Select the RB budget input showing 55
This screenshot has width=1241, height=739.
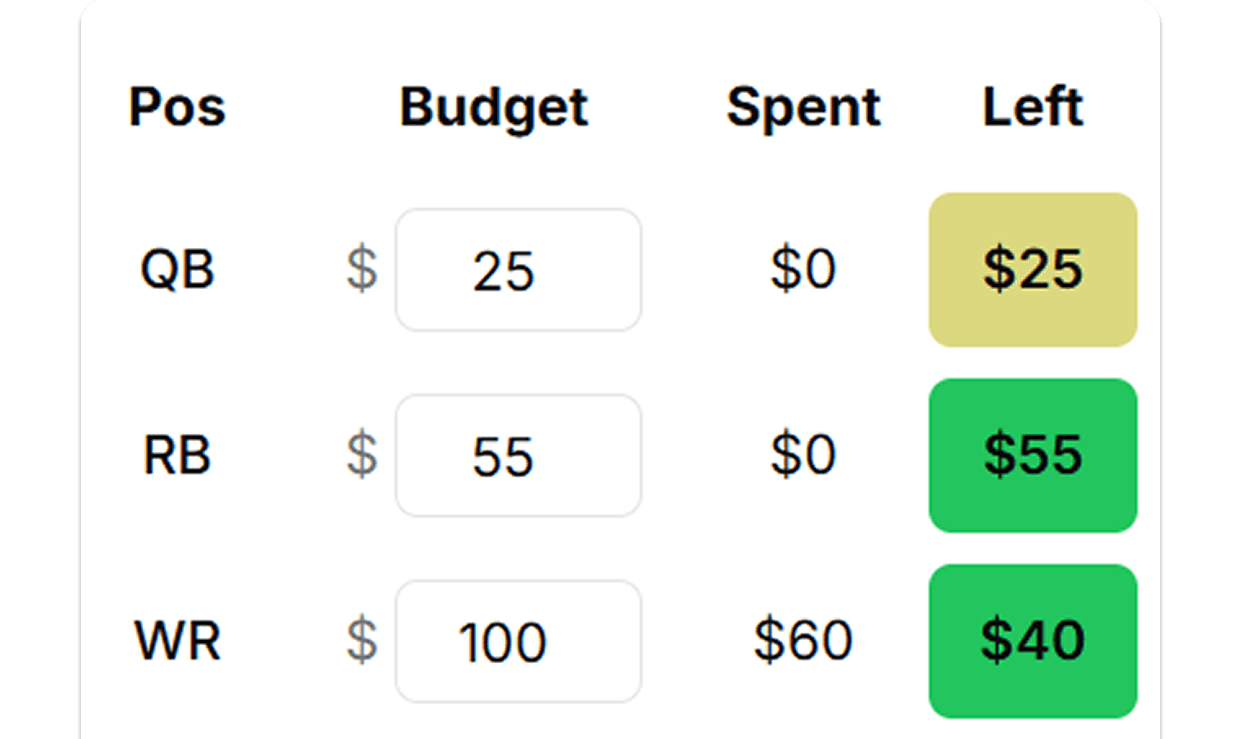517,455
